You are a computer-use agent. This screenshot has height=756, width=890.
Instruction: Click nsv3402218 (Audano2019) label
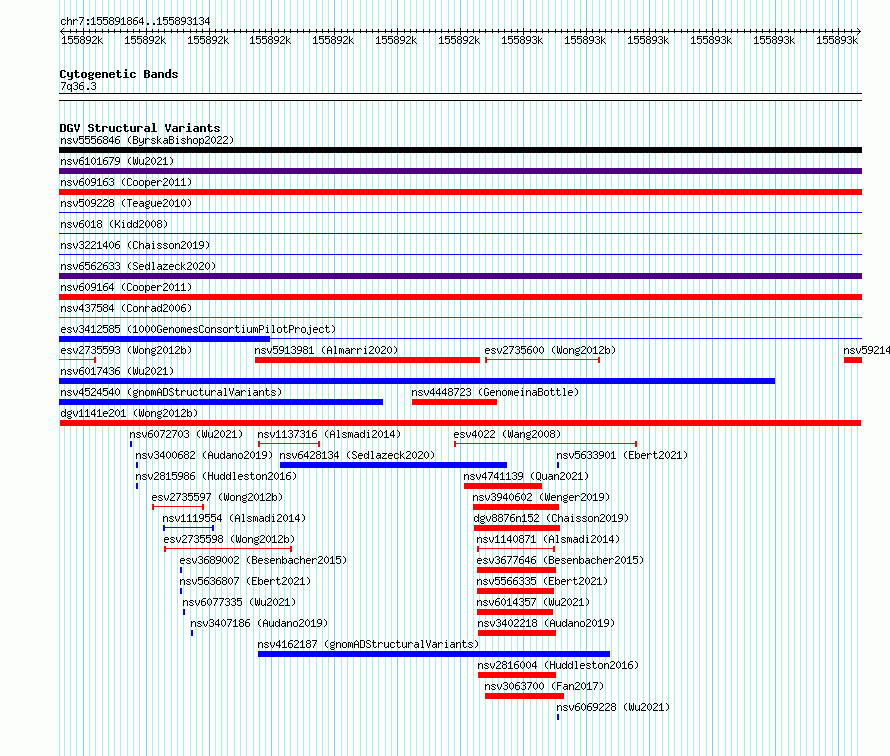pos(546,623)
